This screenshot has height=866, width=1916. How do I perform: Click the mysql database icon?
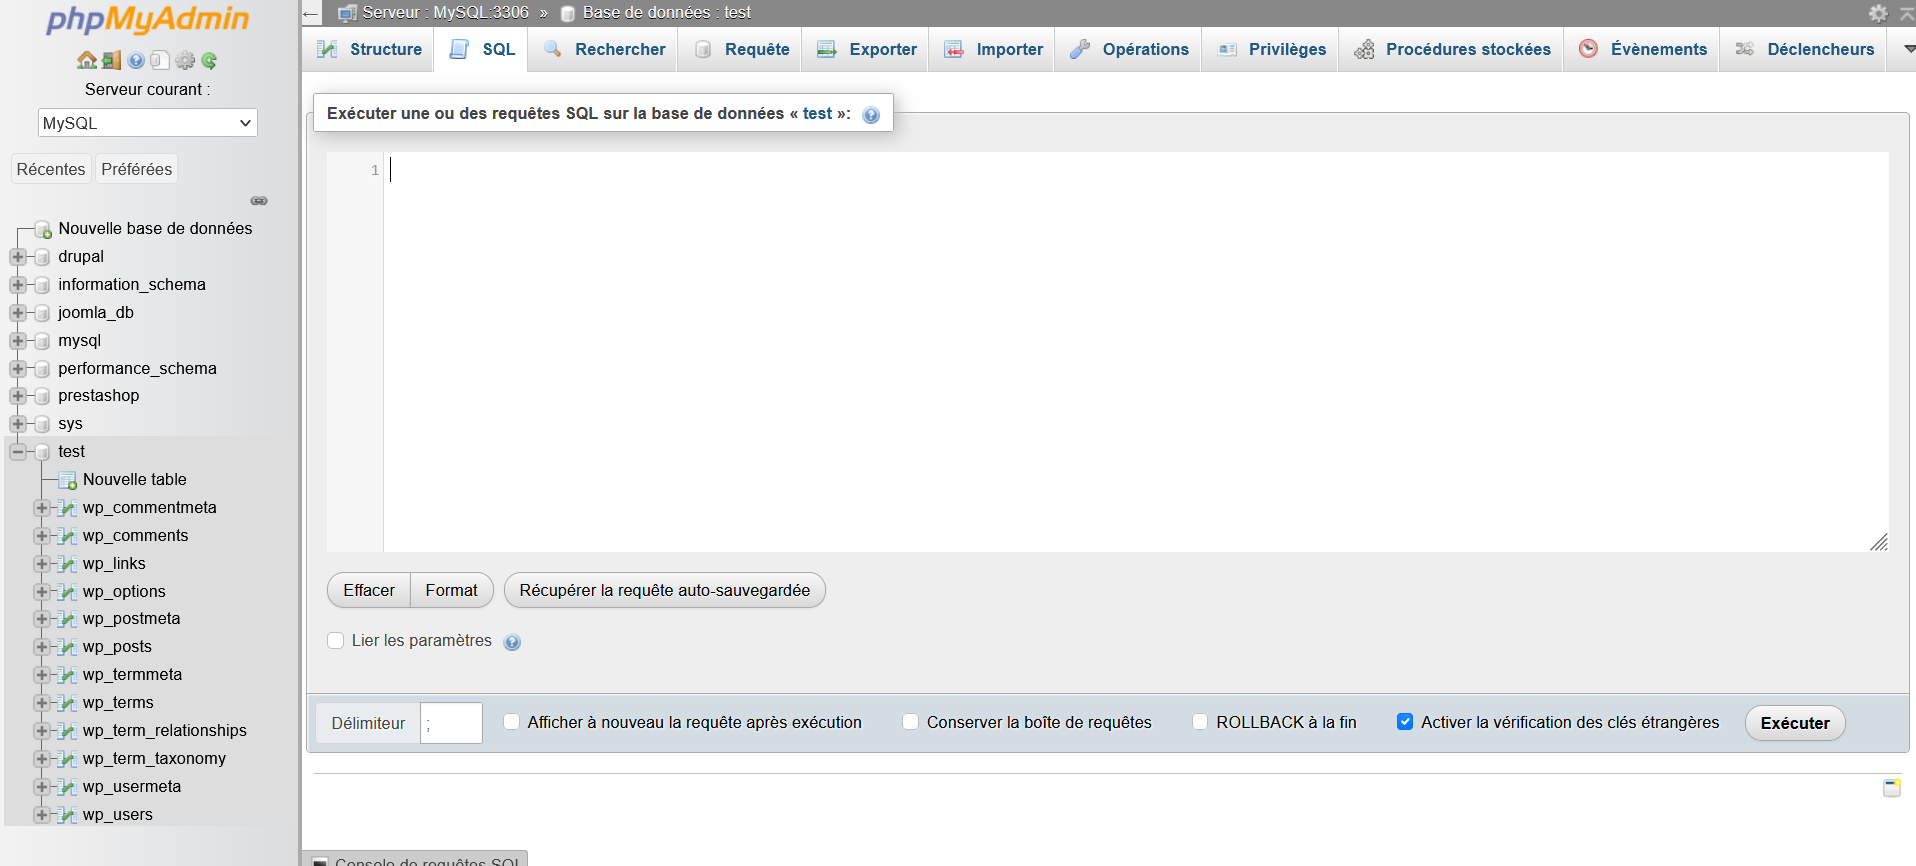pyautogui.click(x=42, y=341)
